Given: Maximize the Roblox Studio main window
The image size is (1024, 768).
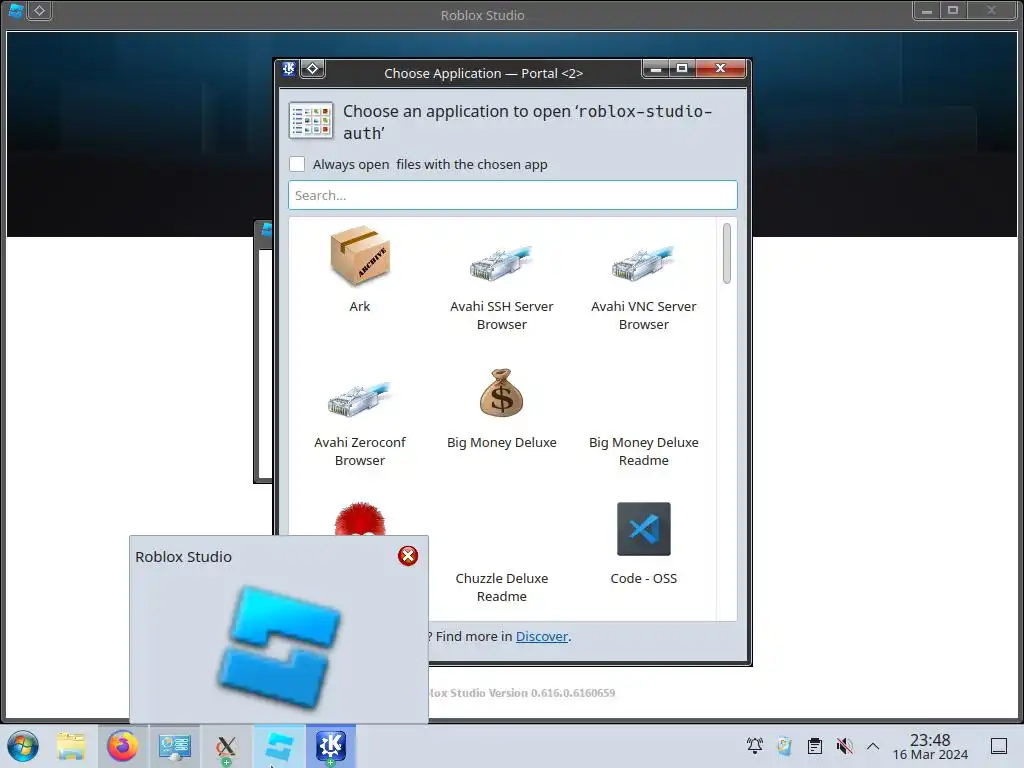Looking at the screenshot, I should click(x=953, y=10).
